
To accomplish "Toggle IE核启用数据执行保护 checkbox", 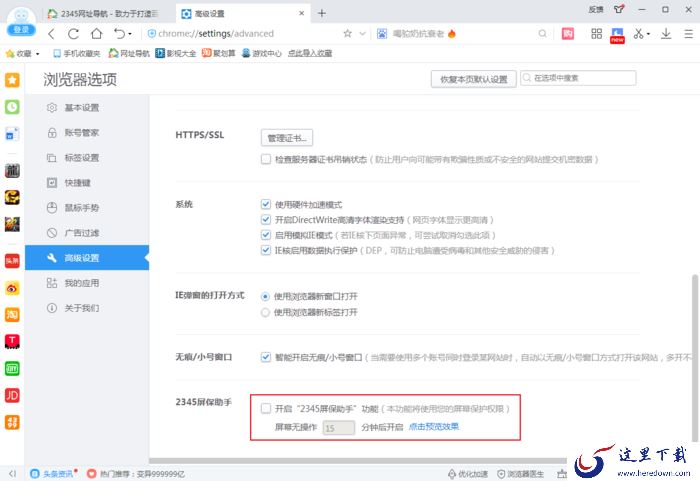I will 266,250.
